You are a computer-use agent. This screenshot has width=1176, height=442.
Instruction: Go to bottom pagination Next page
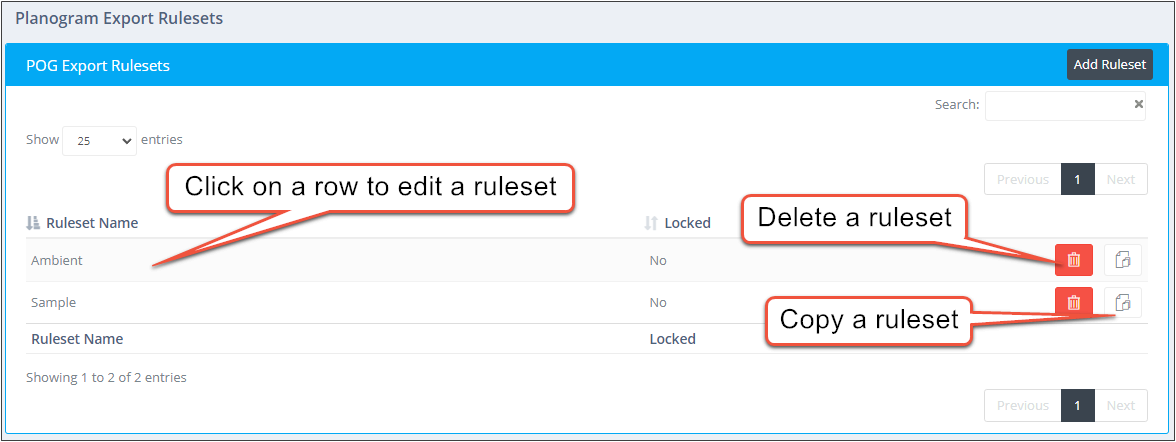coord(1120,405)
